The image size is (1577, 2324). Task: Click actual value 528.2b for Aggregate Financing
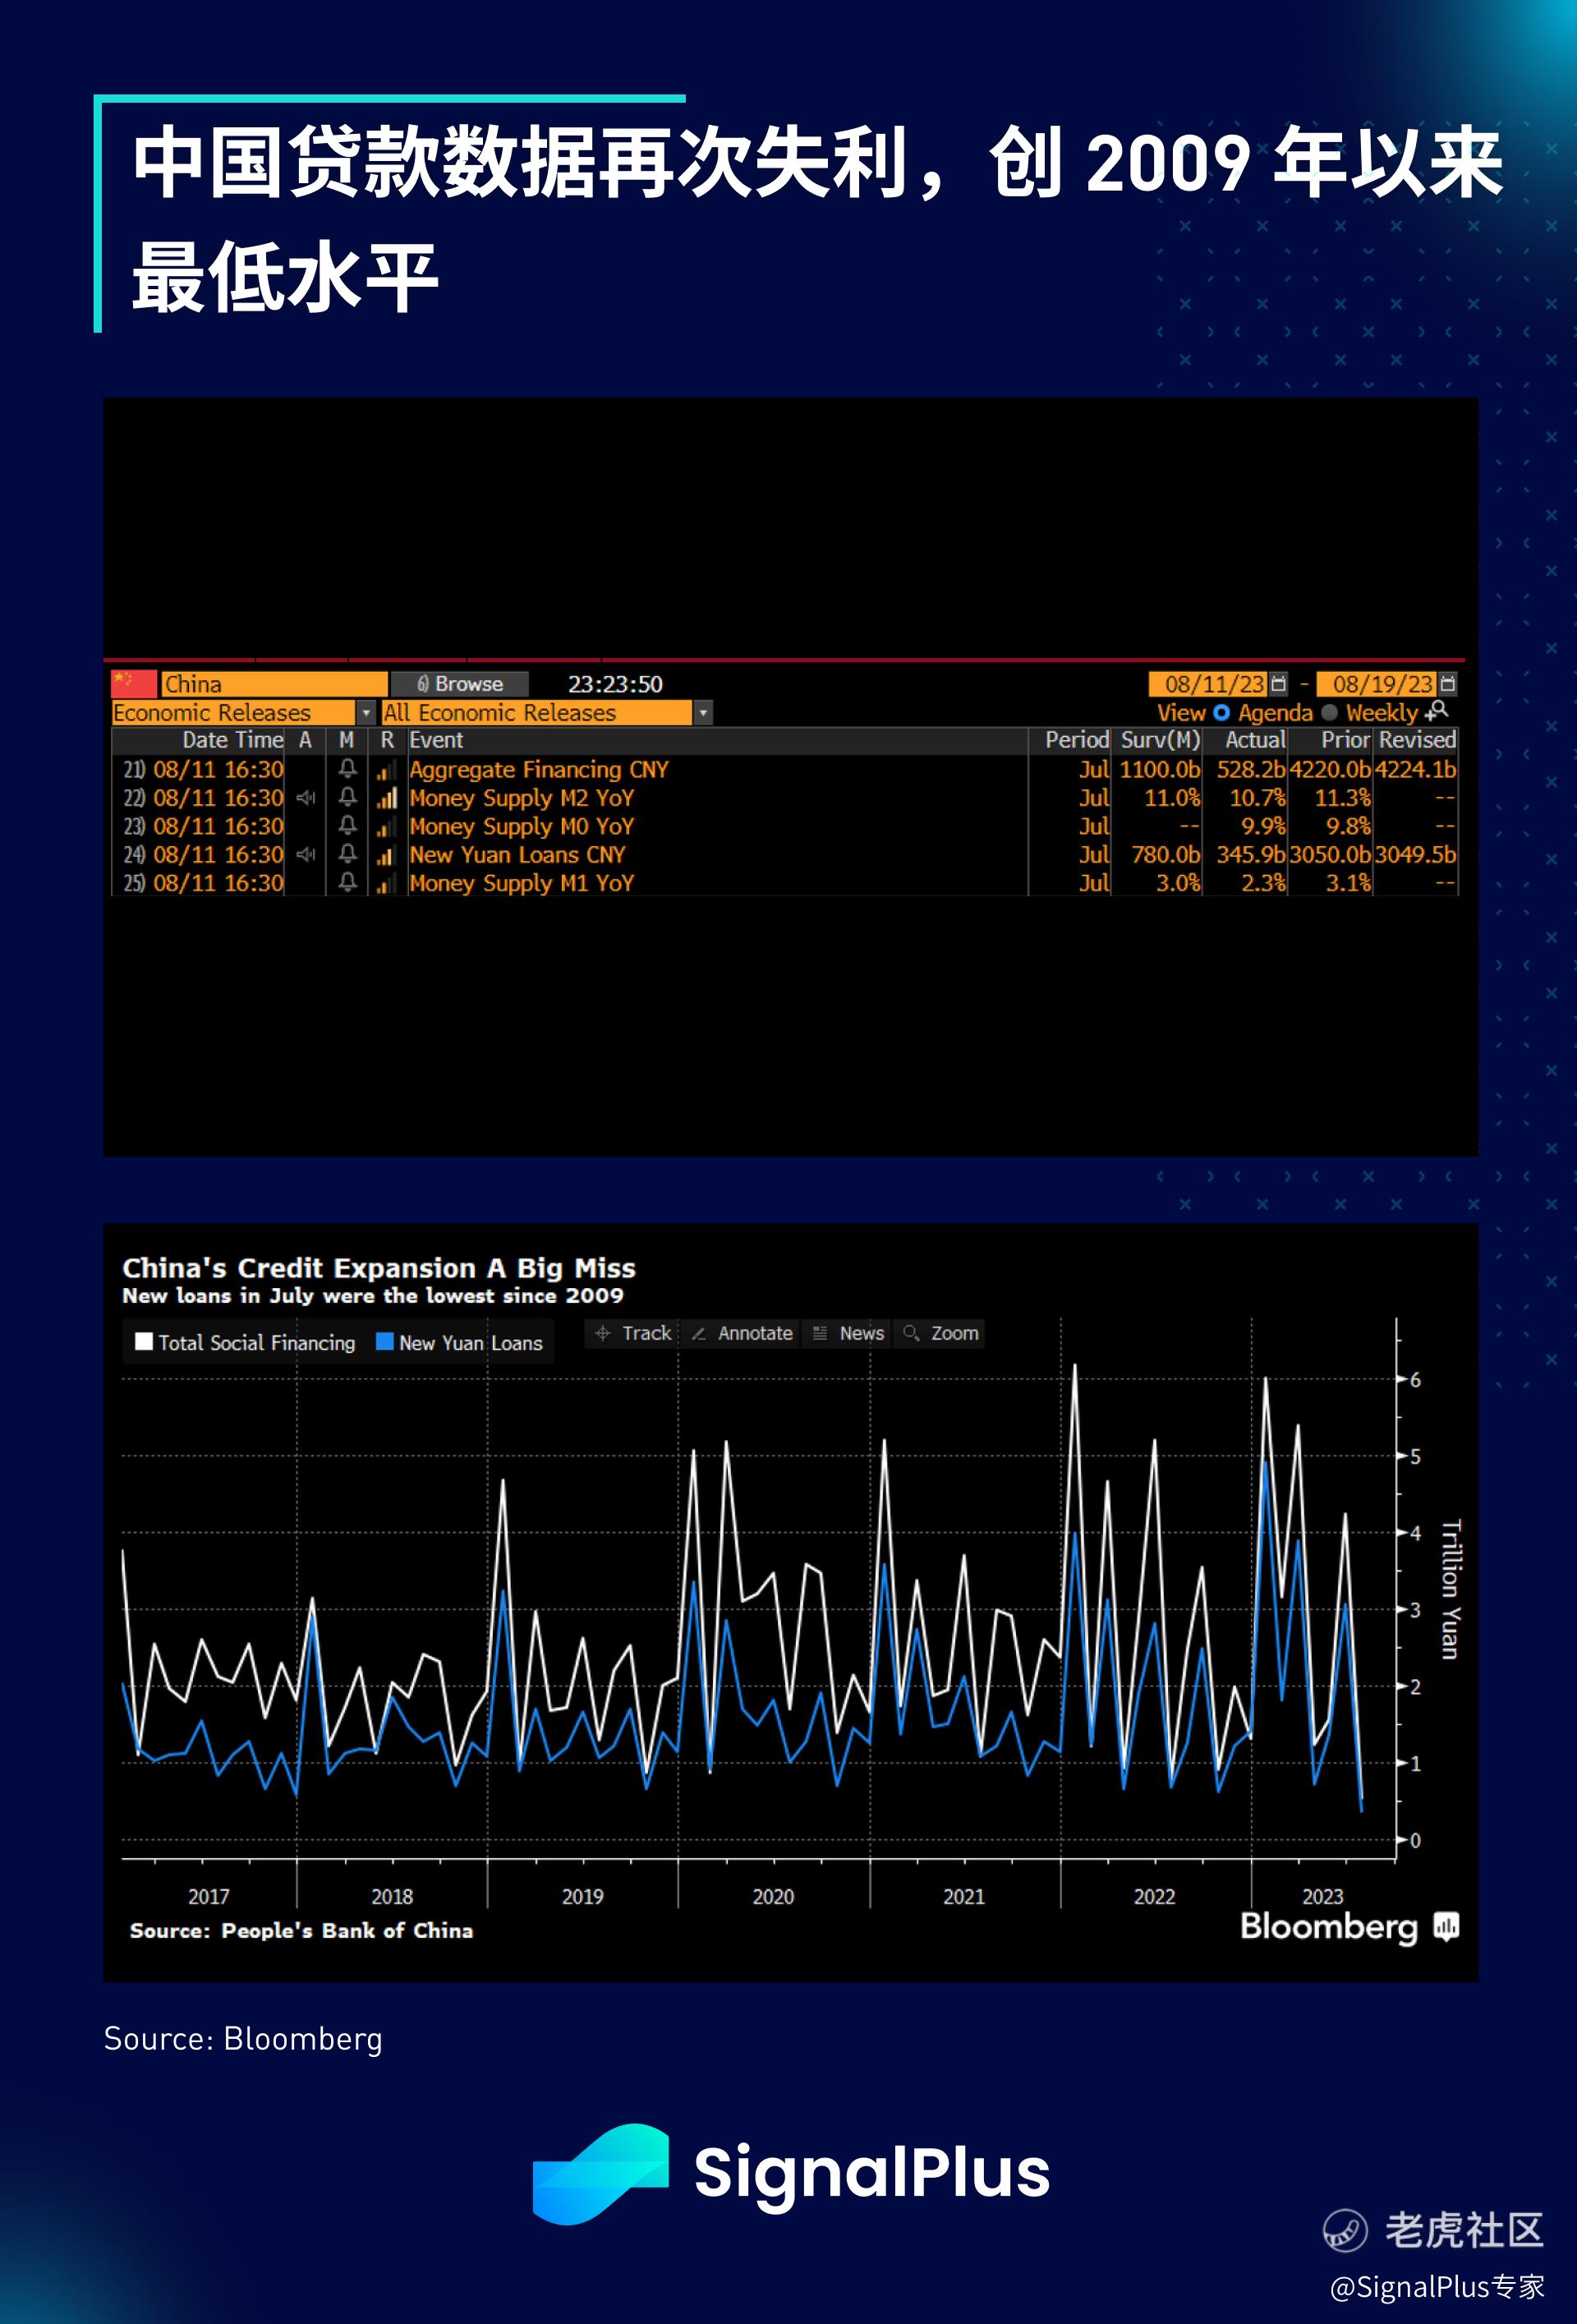point(1250,769)
